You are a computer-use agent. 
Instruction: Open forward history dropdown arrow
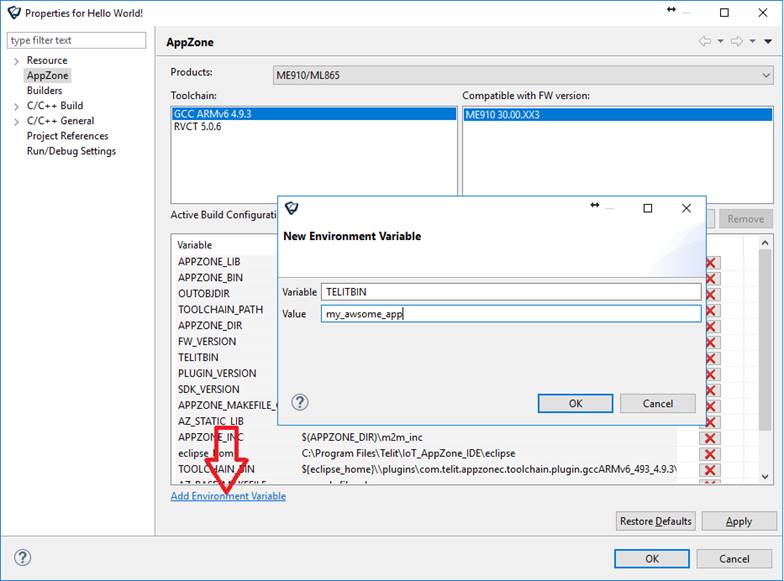coord(752,42)
